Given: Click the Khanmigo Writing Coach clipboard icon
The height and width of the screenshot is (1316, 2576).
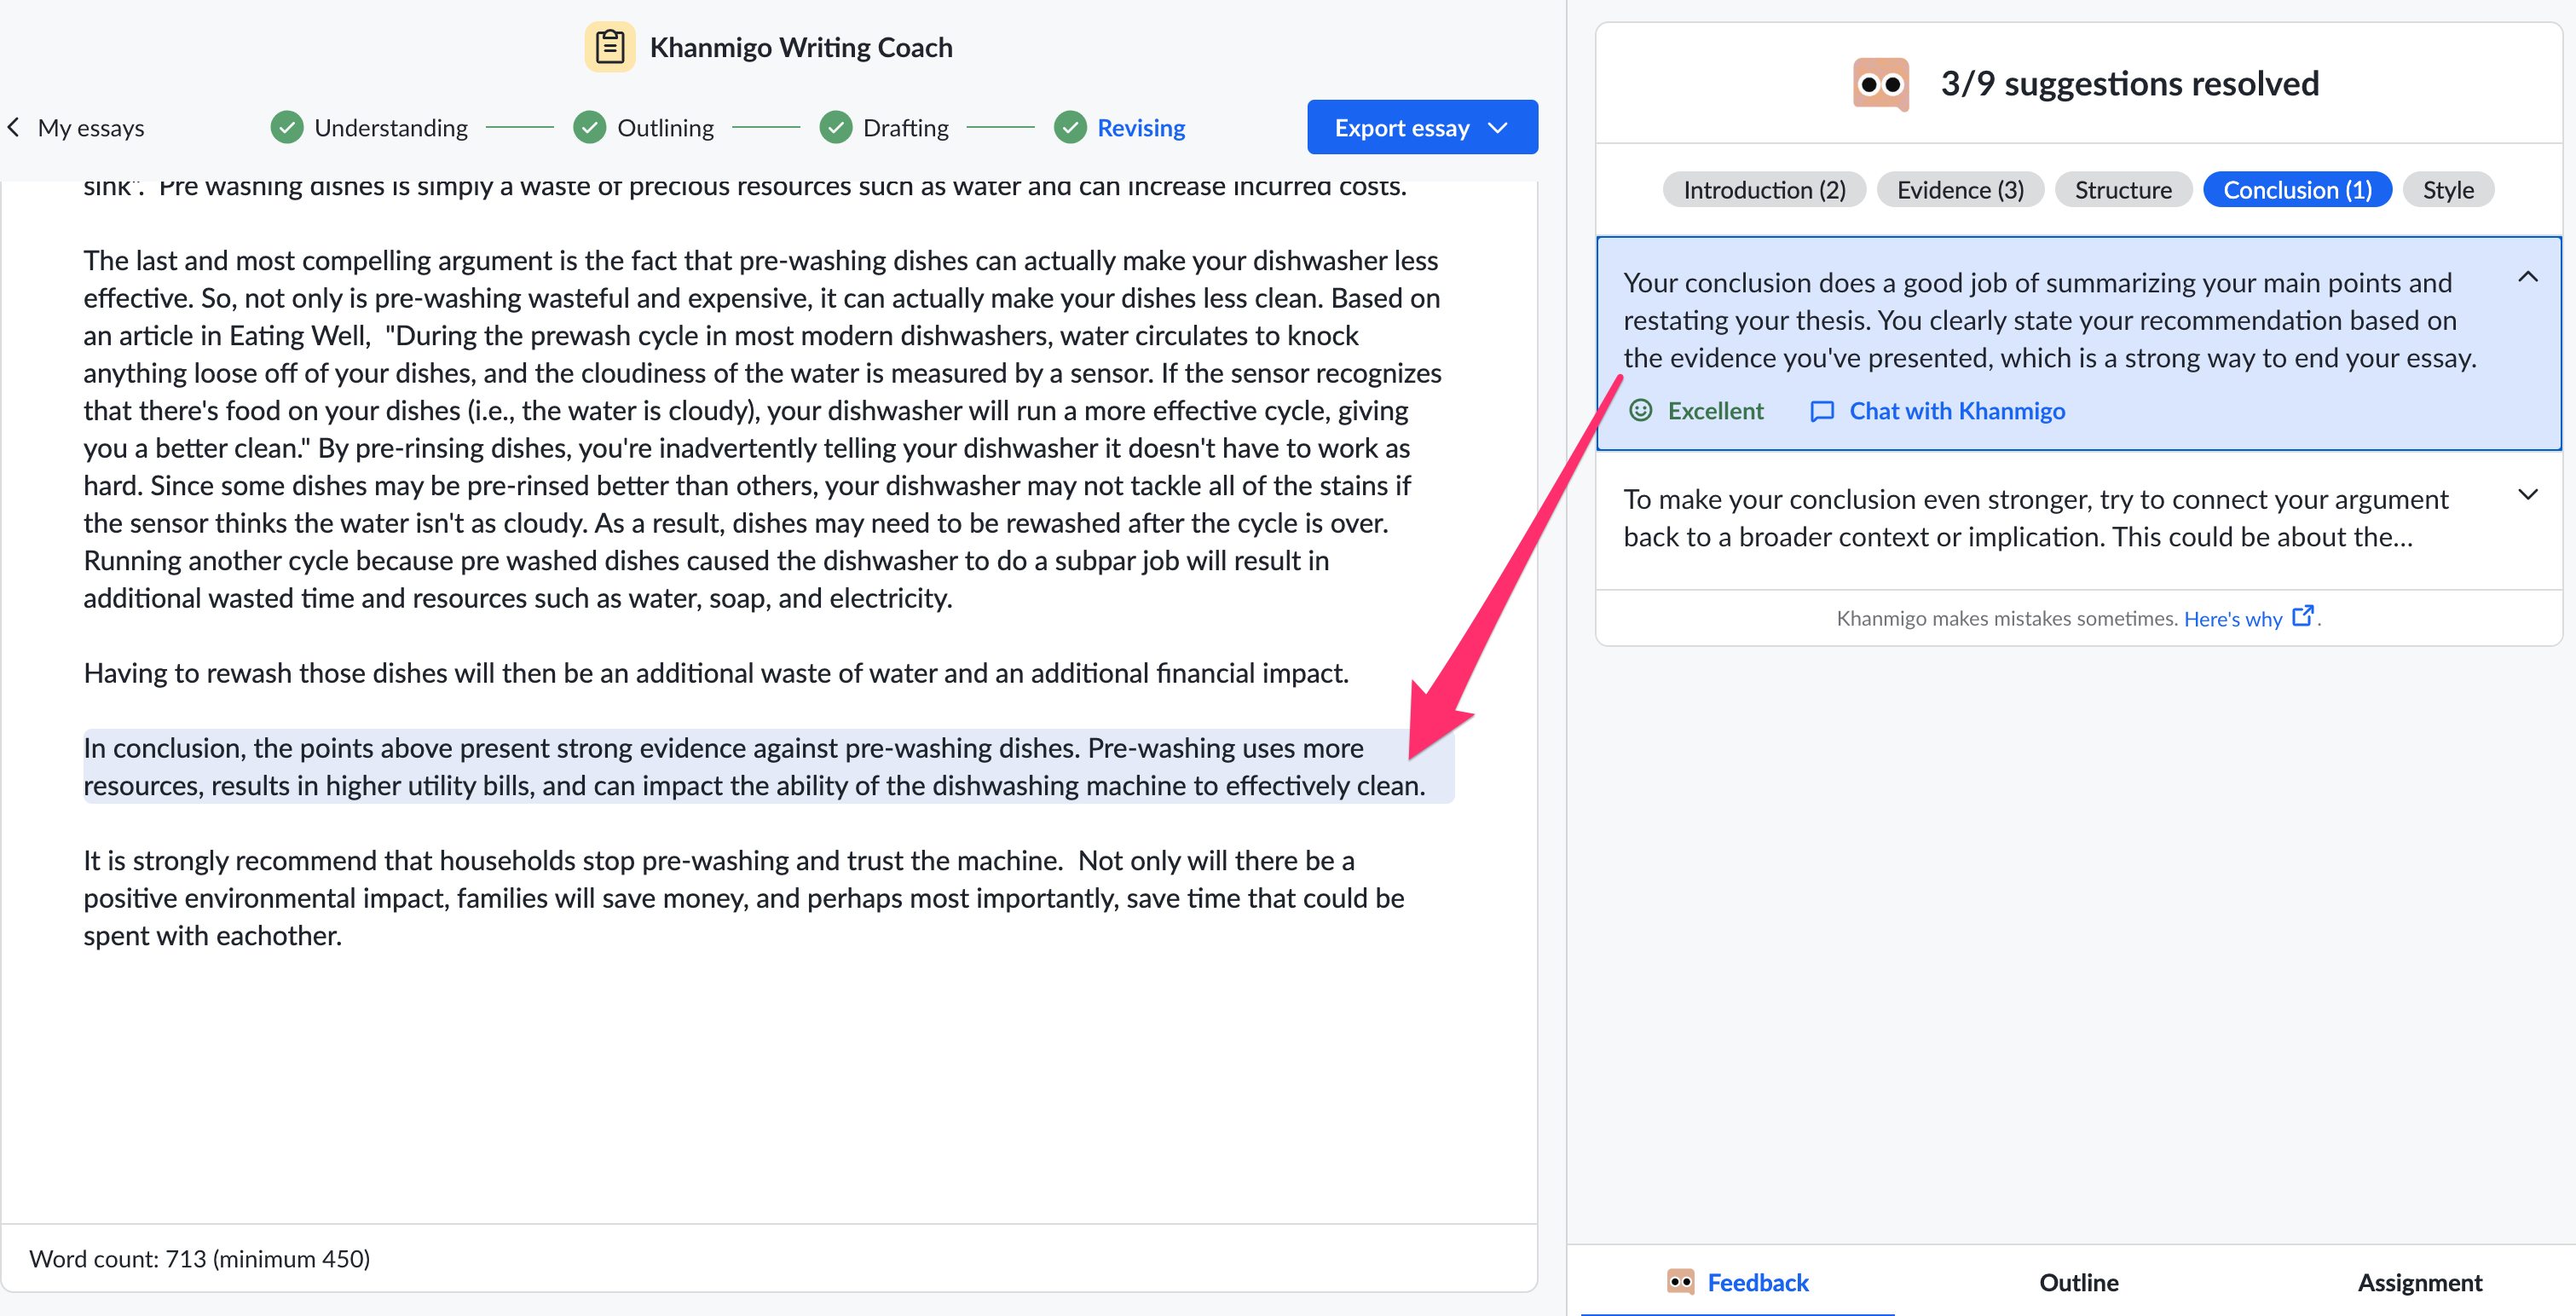Looking at the screenshot, I should pos(610,46).
